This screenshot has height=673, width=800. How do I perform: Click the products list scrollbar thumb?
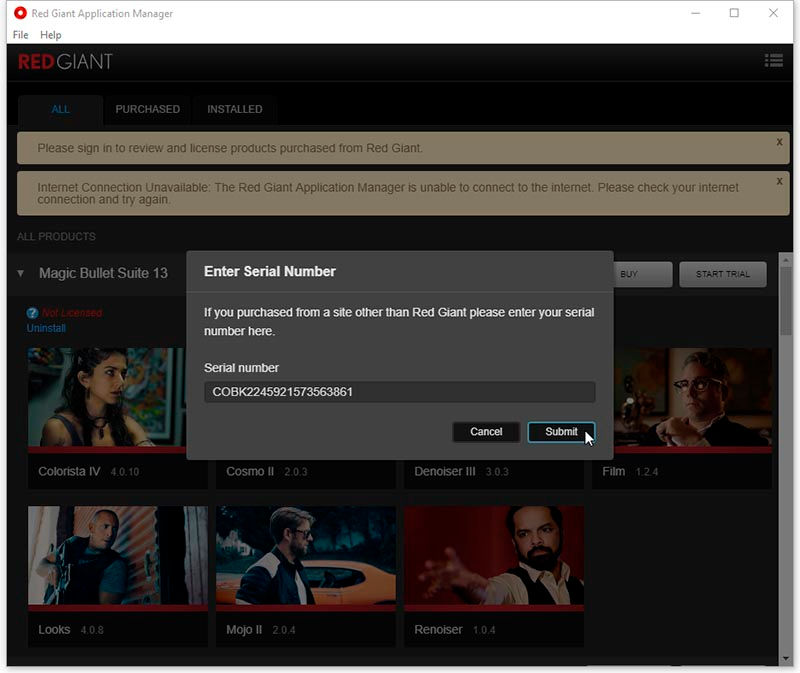pos(786,300)
